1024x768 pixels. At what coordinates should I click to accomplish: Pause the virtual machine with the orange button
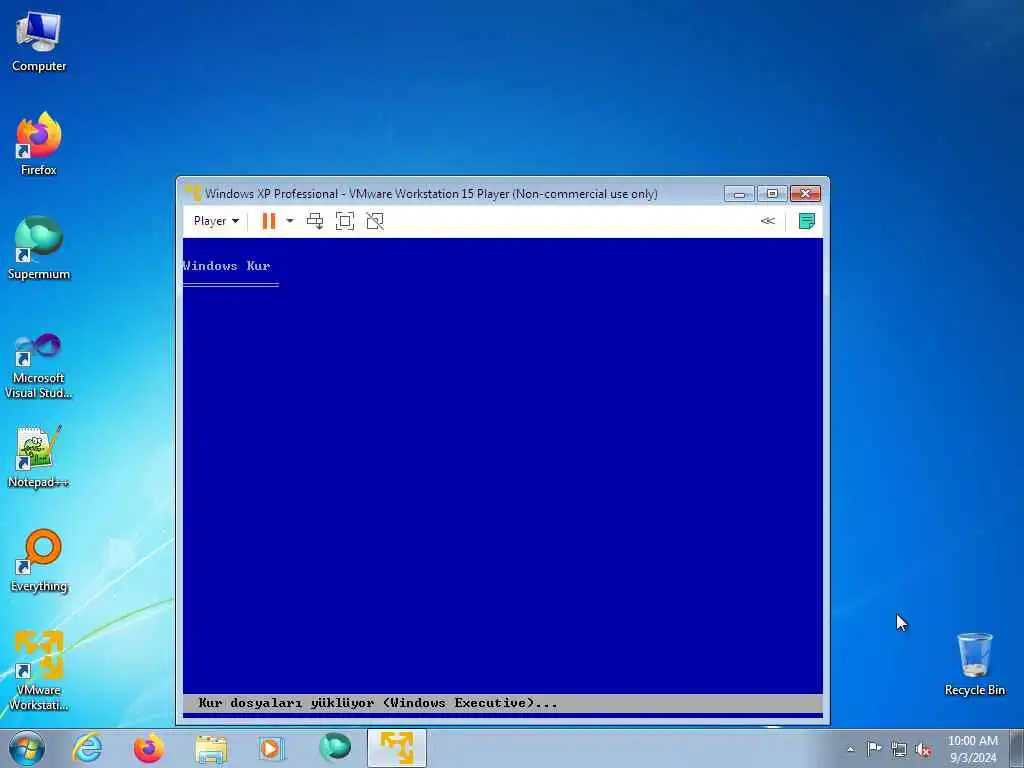tap(268, 221)
